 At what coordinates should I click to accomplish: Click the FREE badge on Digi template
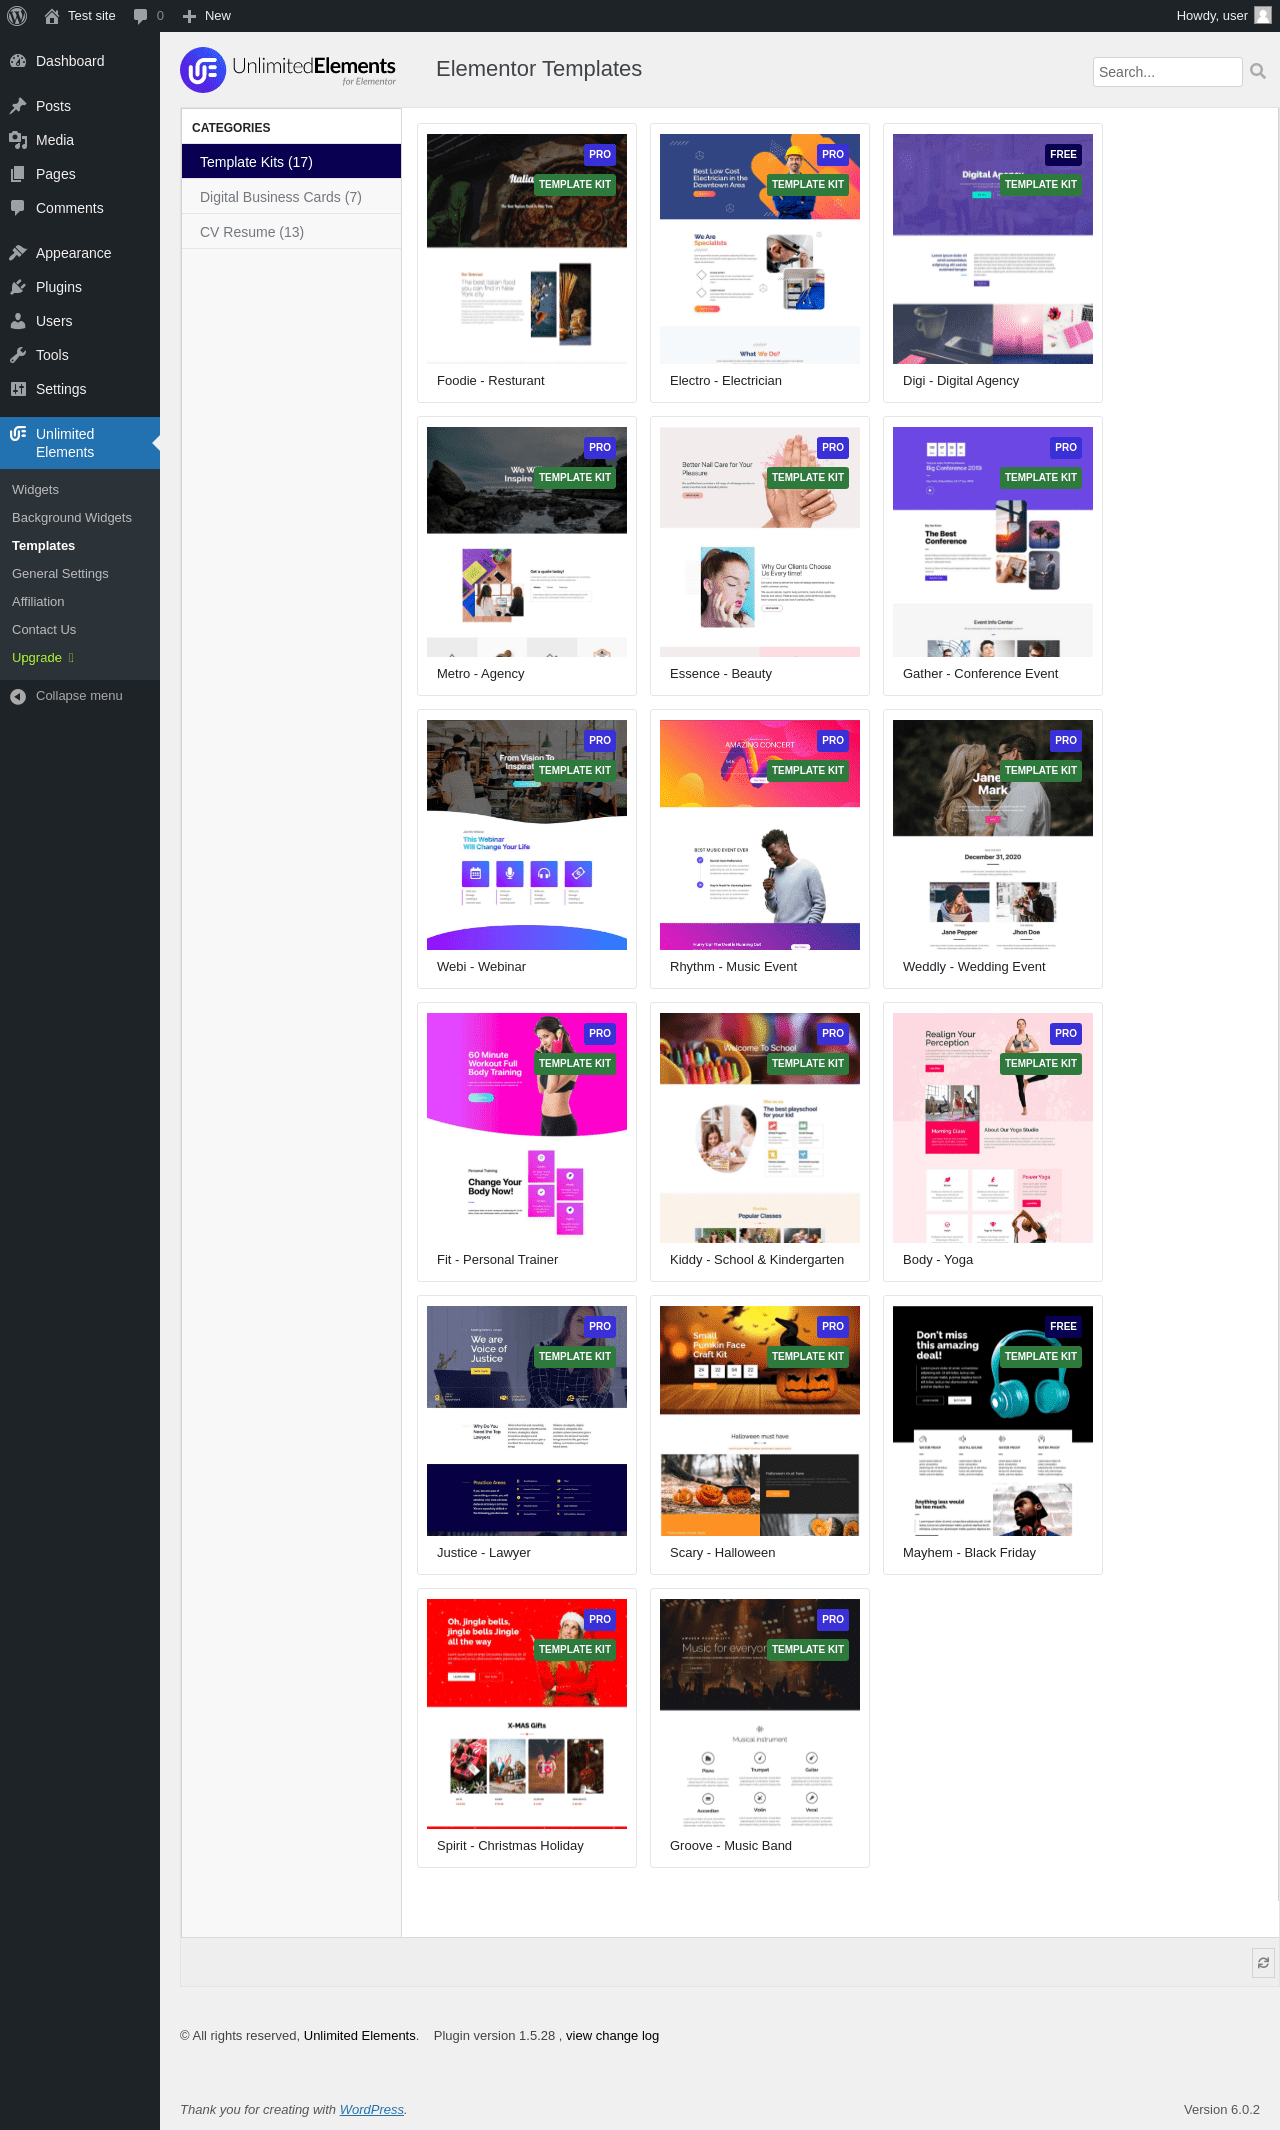click(x=1064, y=154)
